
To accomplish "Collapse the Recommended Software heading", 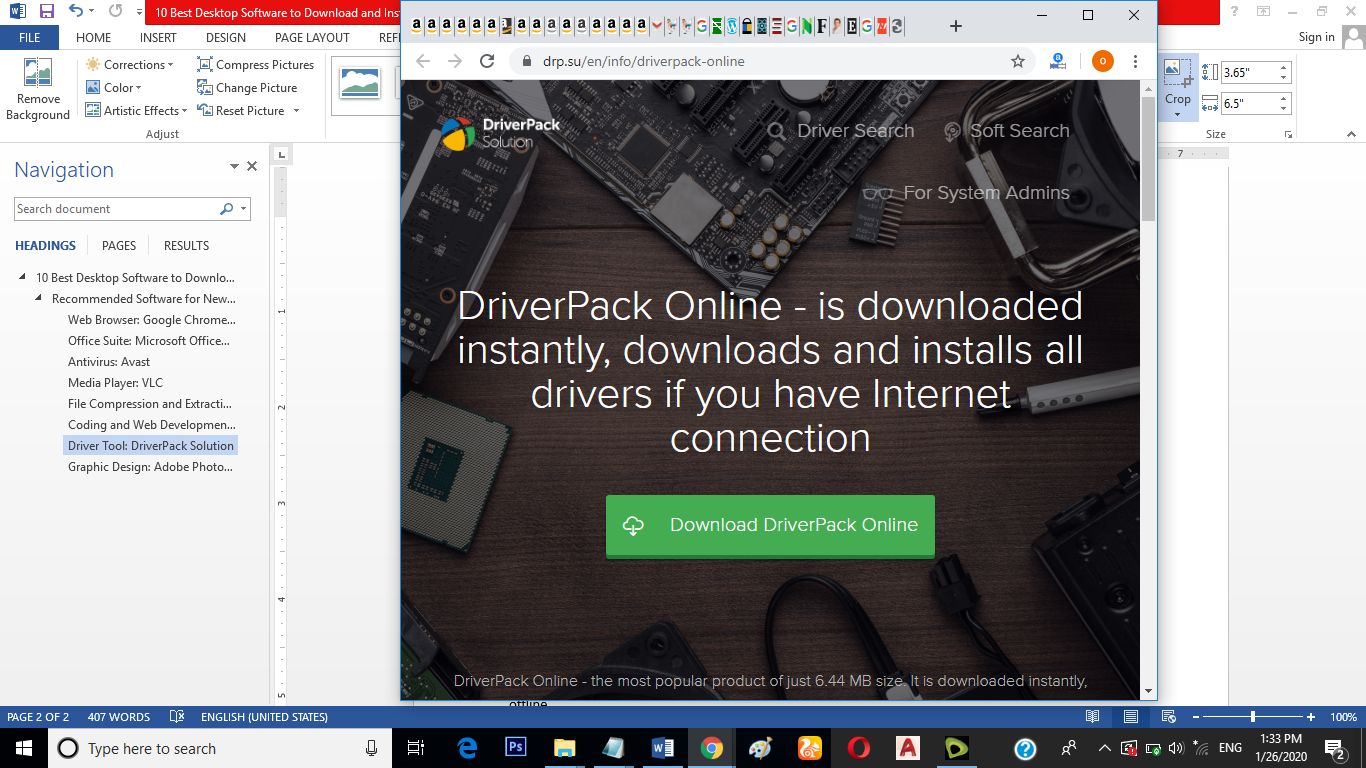I will tap(39, 299).
